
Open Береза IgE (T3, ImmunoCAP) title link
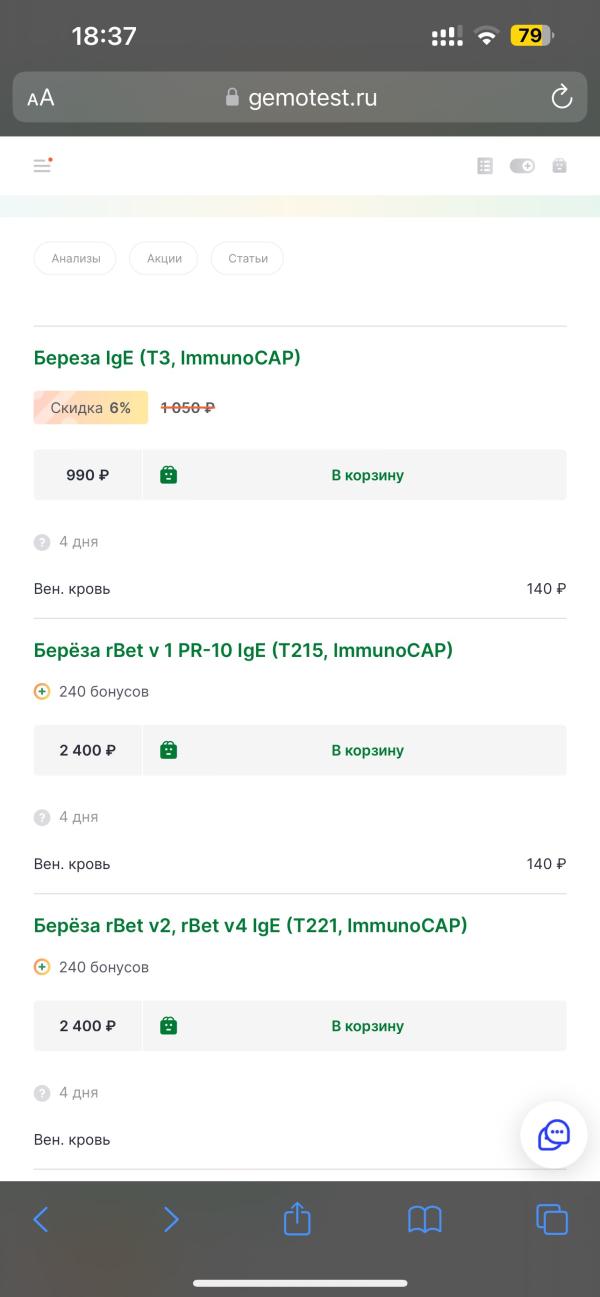[167, 358]
